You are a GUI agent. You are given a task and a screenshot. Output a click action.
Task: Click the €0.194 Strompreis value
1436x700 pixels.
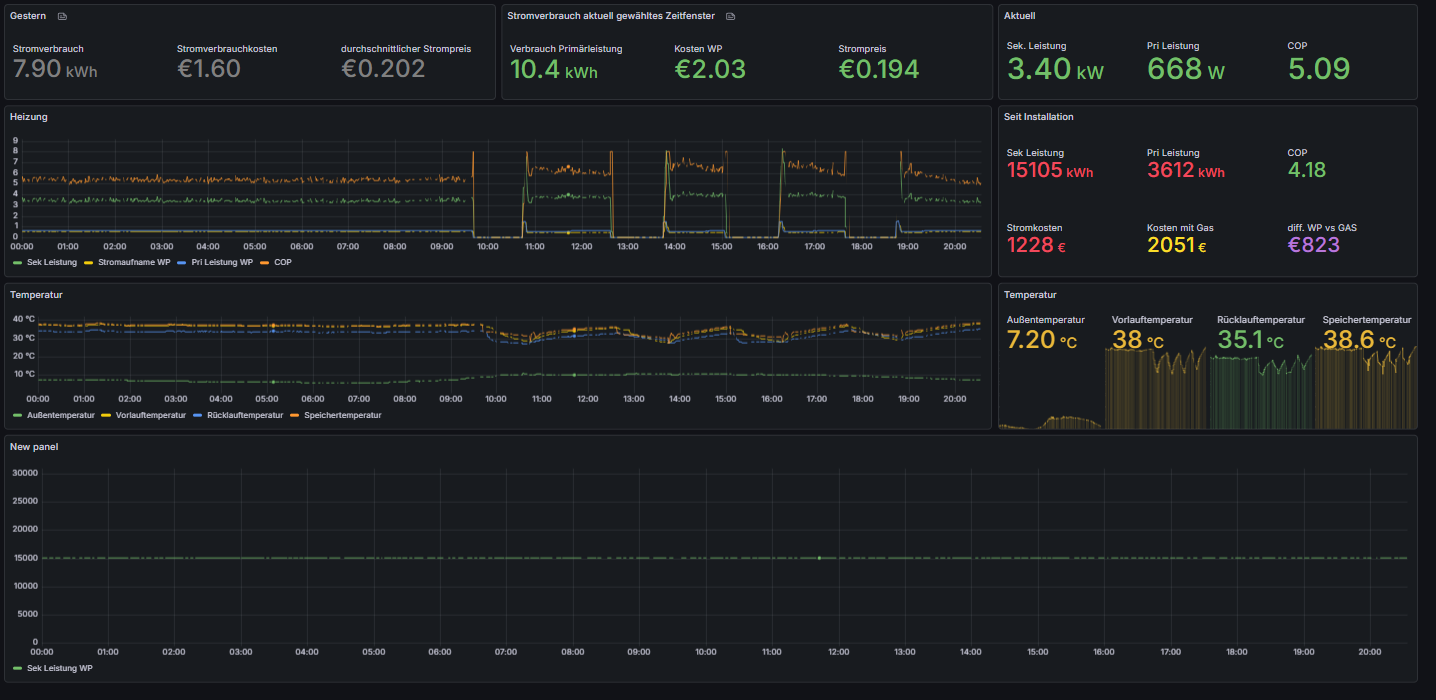(879, 69)
